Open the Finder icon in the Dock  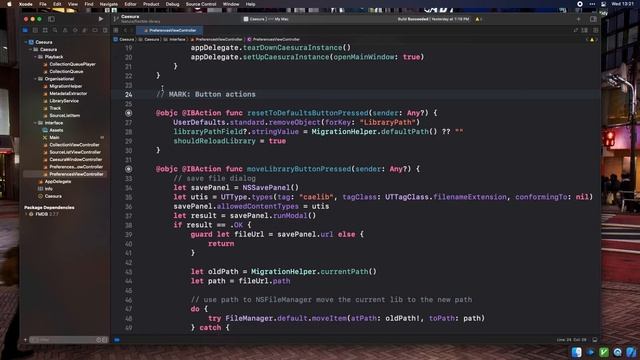click(576, 352)
